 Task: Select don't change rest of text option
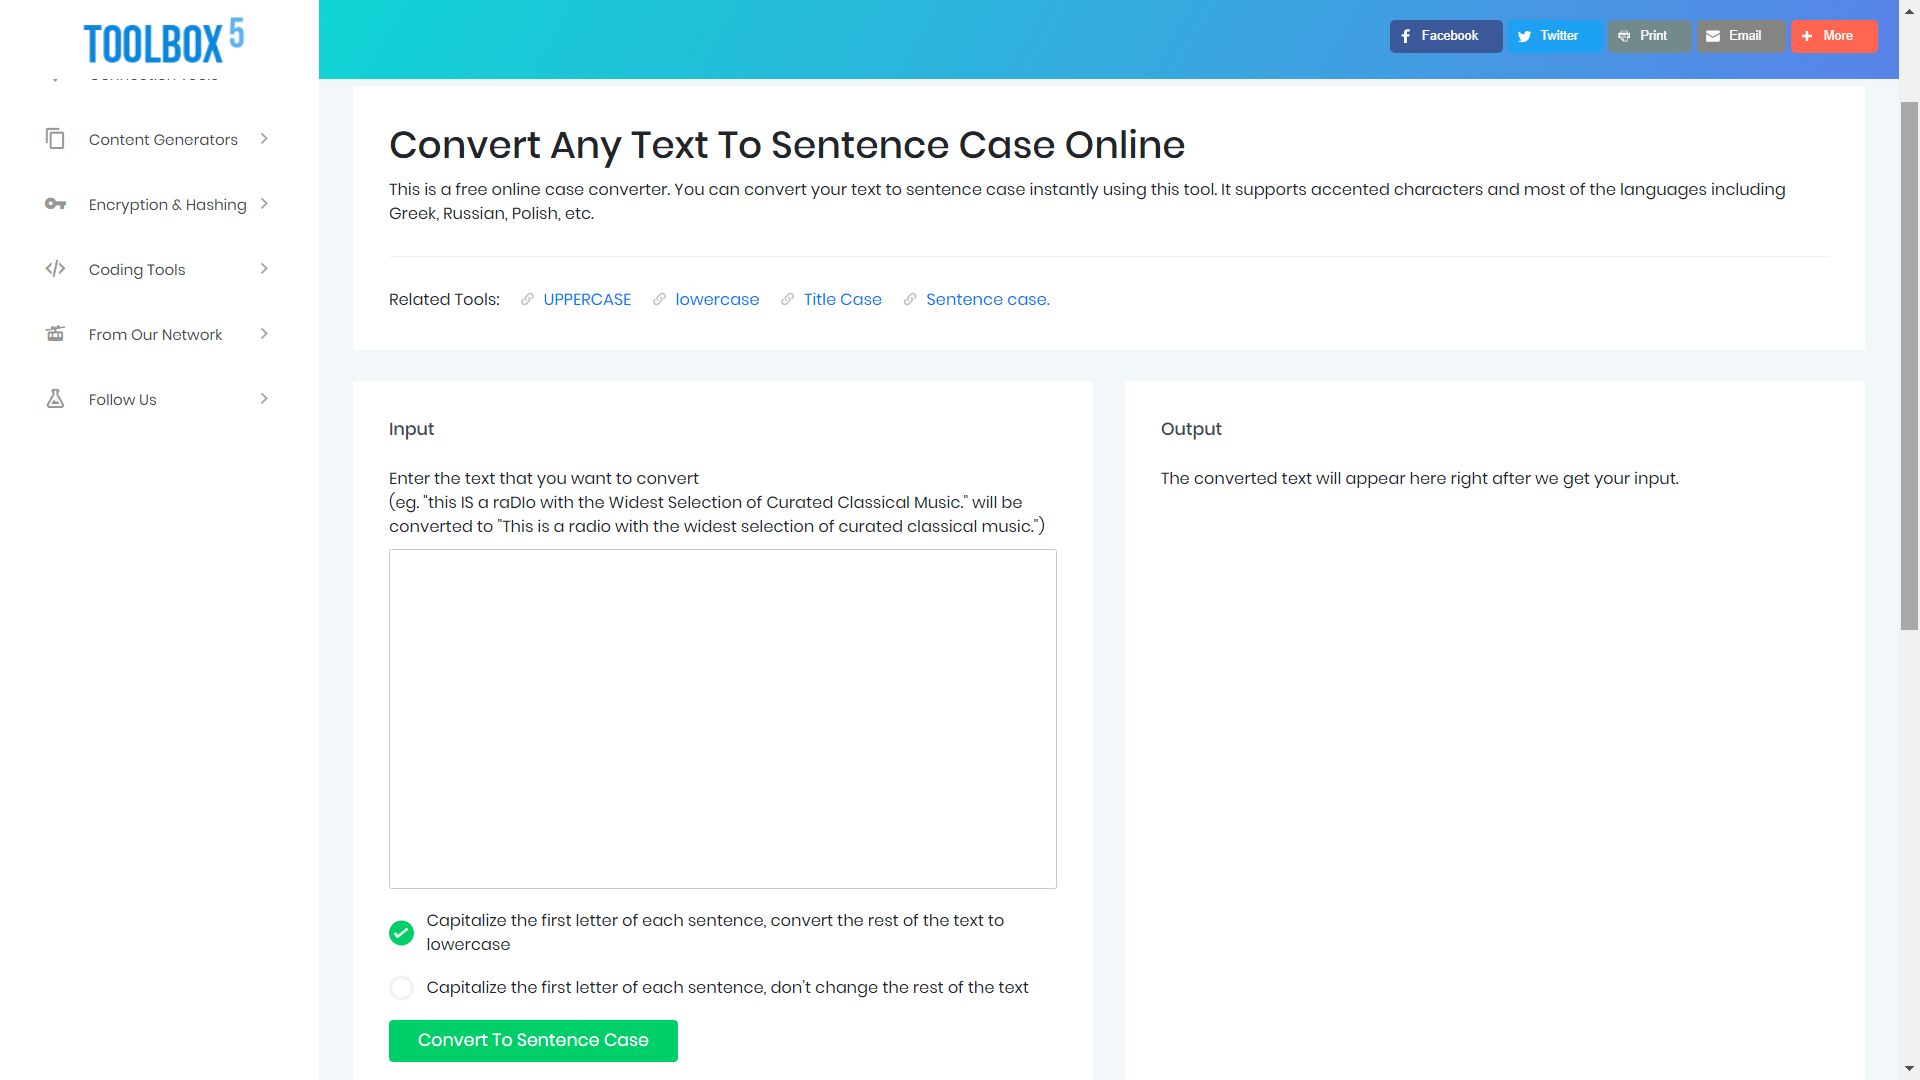[401, 988]
